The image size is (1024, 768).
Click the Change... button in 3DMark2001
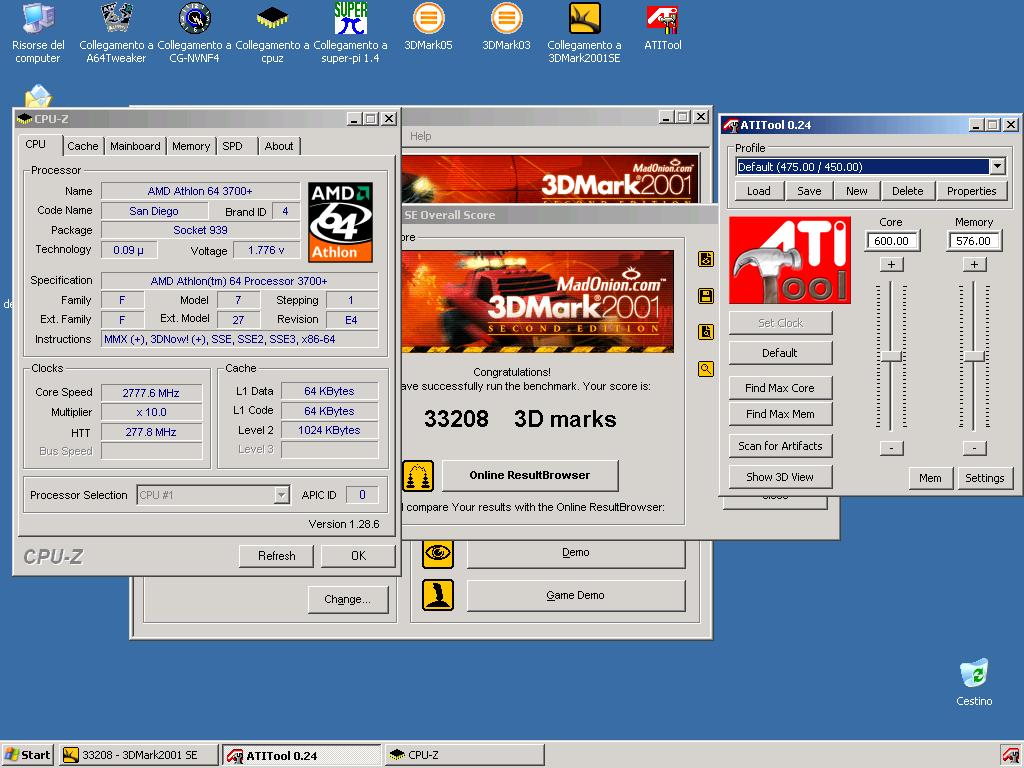click(347, 600)
